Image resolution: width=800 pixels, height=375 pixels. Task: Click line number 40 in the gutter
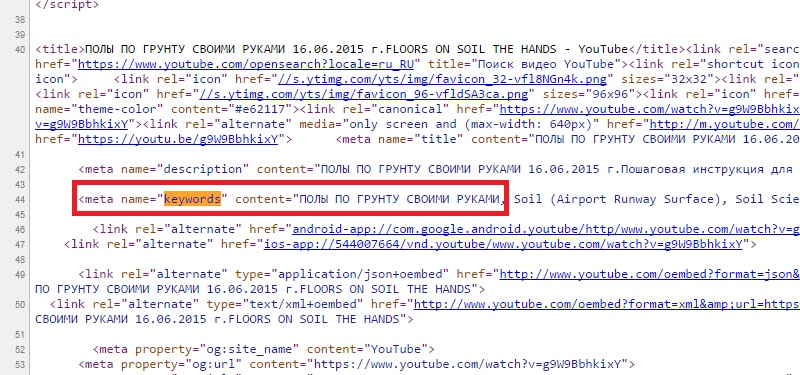(20, 49)
